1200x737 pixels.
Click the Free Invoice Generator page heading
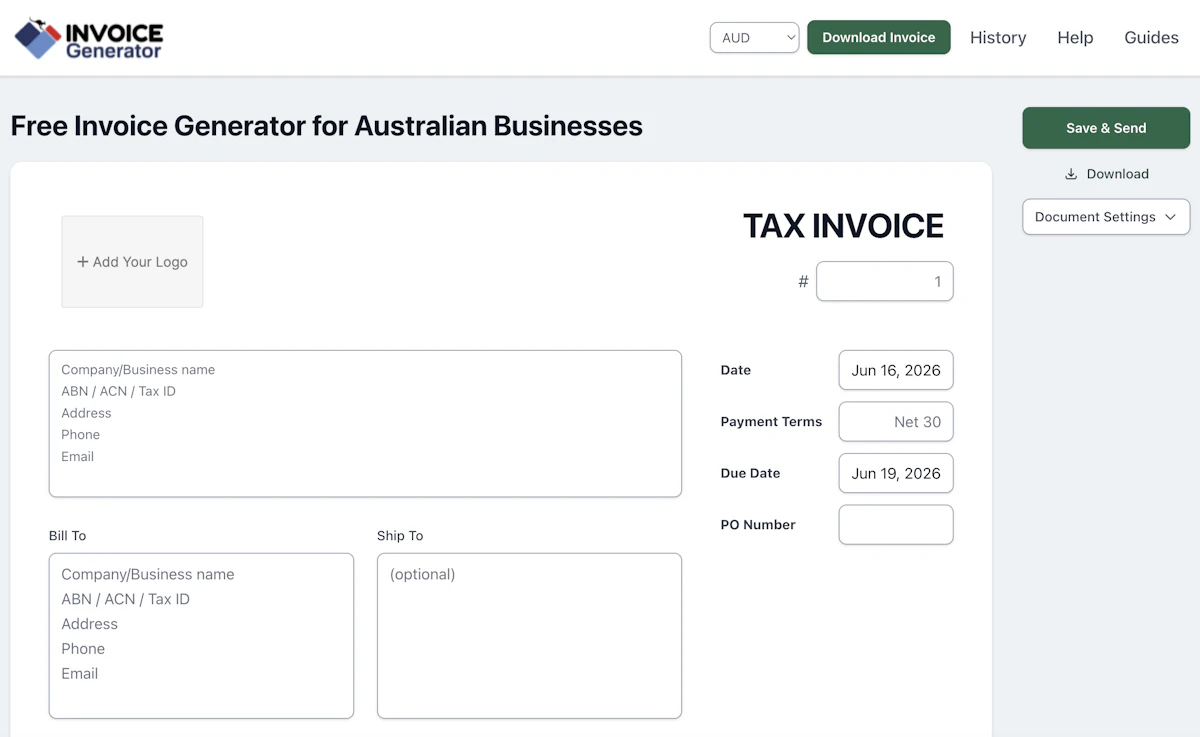(327, 126)
